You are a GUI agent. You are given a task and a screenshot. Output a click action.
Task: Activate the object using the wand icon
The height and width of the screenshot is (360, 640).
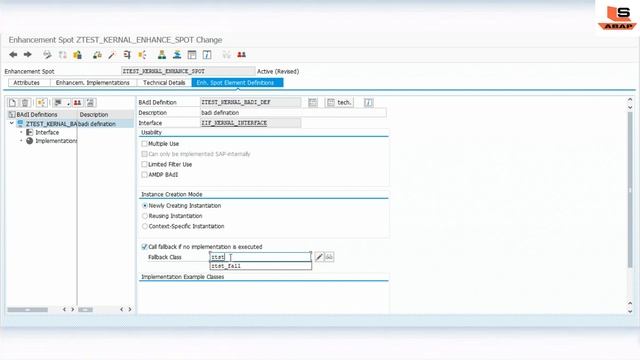(x=111, y=55)
